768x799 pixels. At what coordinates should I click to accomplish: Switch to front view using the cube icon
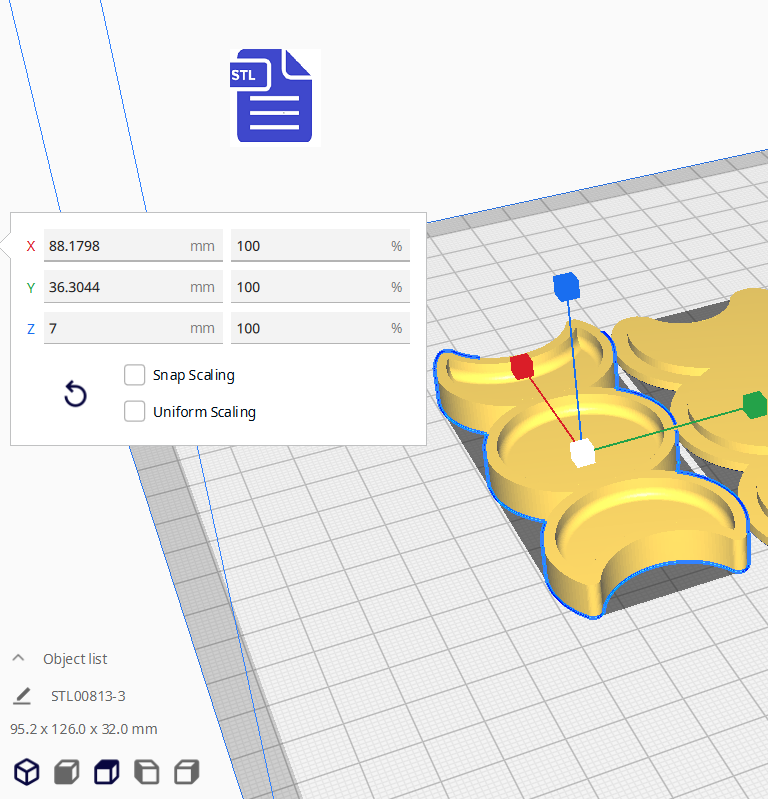(66, 772)
